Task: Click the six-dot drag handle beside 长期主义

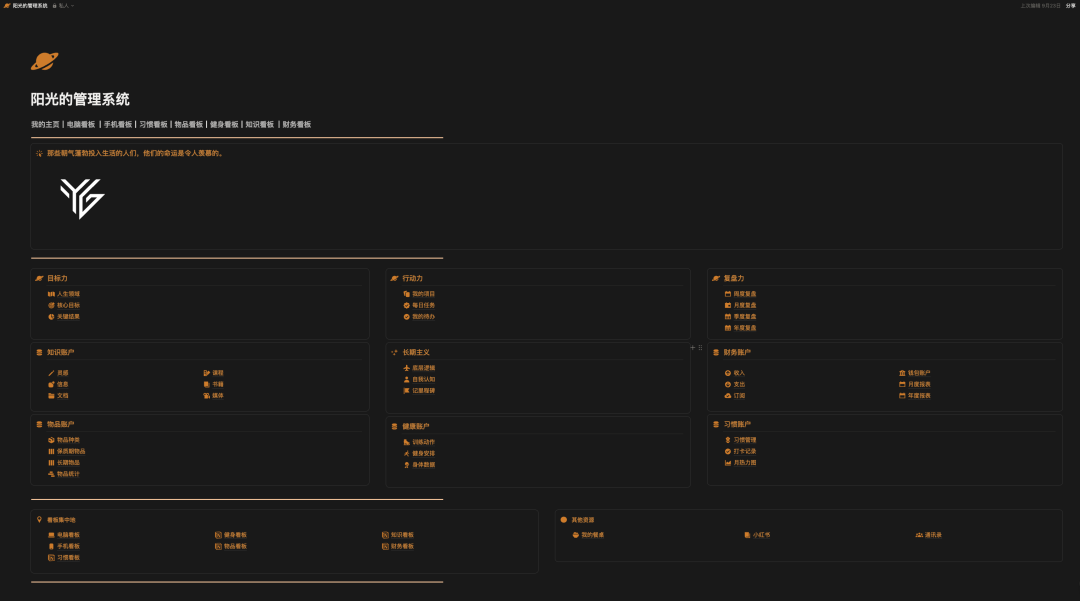Action: point(700,348)
